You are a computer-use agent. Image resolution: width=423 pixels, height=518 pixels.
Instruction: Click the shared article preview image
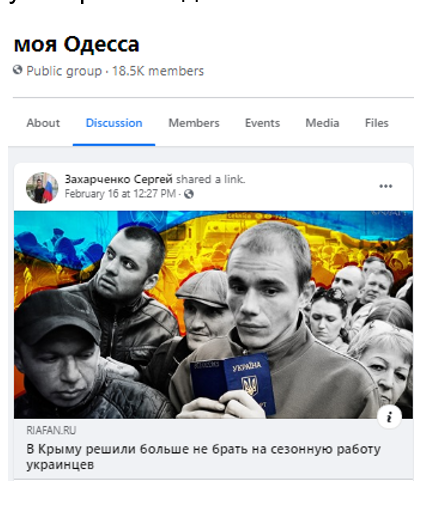(213, 314)
